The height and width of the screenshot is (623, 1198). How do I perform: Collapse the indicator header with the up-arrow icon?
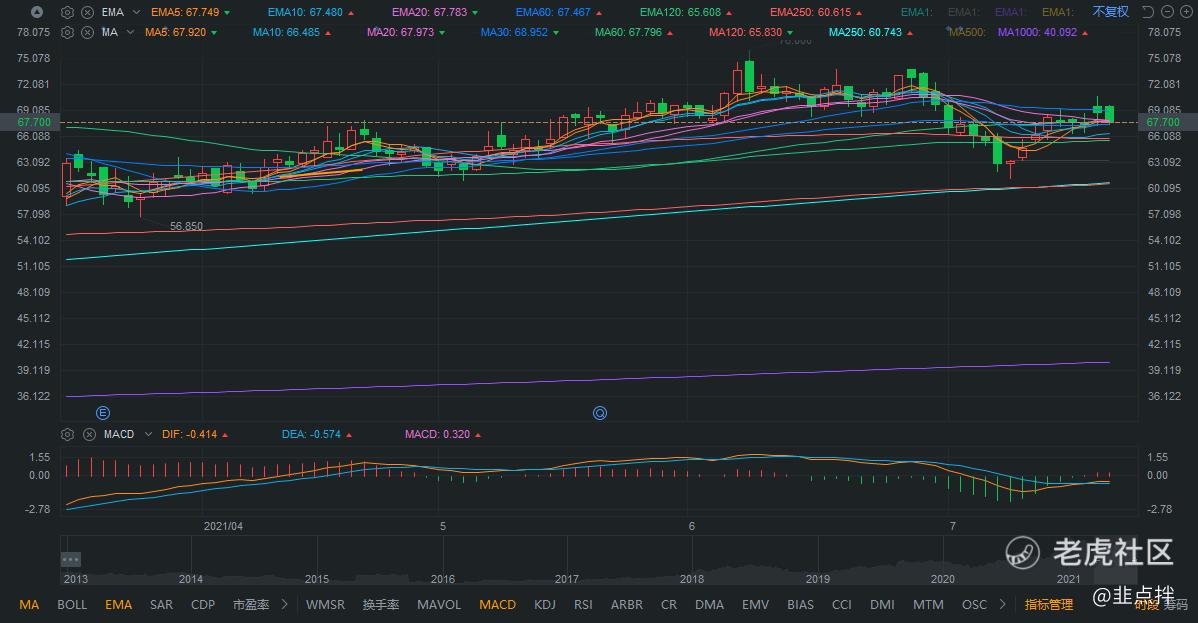pyautogui.click(x=37, y=12)
